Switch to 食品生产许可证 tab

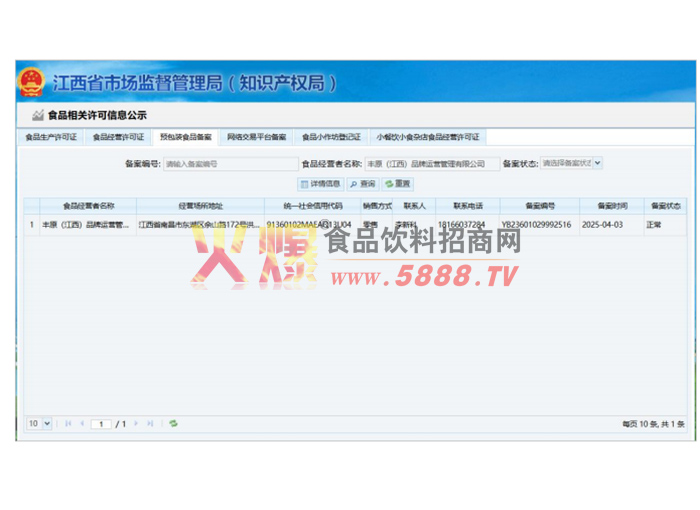point(51,137)
